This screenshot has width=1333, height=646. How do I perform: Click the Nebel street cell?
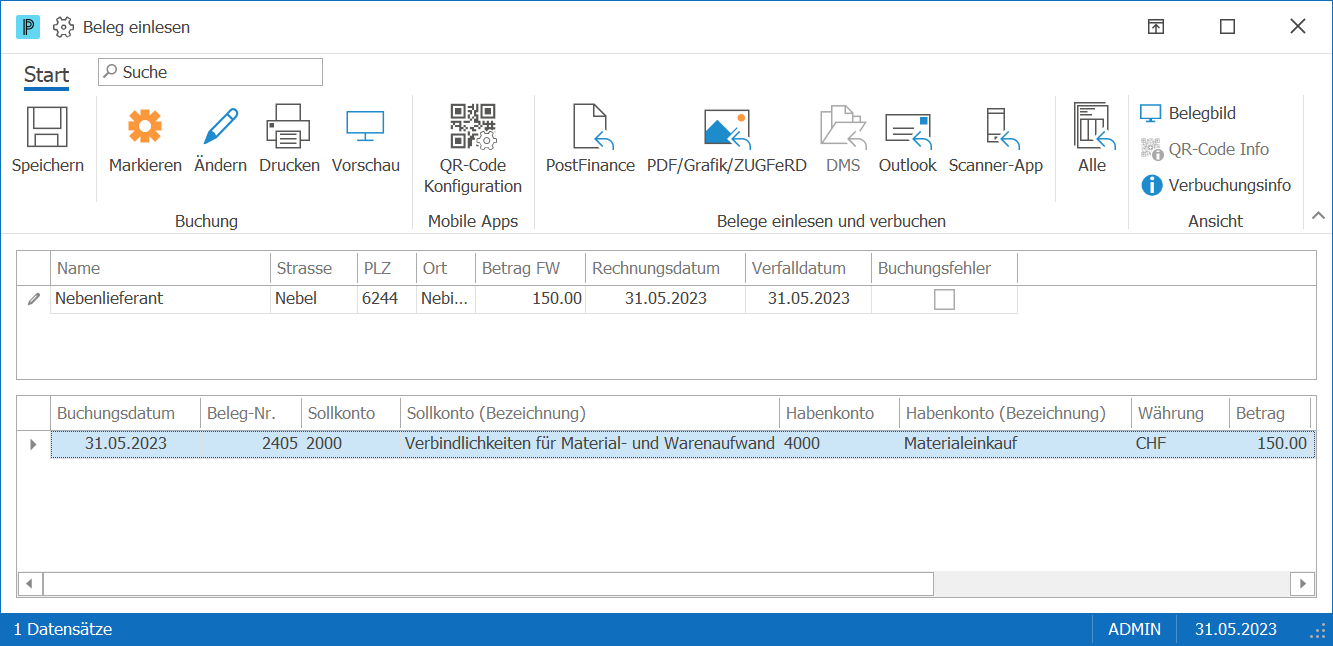point(314,299)
